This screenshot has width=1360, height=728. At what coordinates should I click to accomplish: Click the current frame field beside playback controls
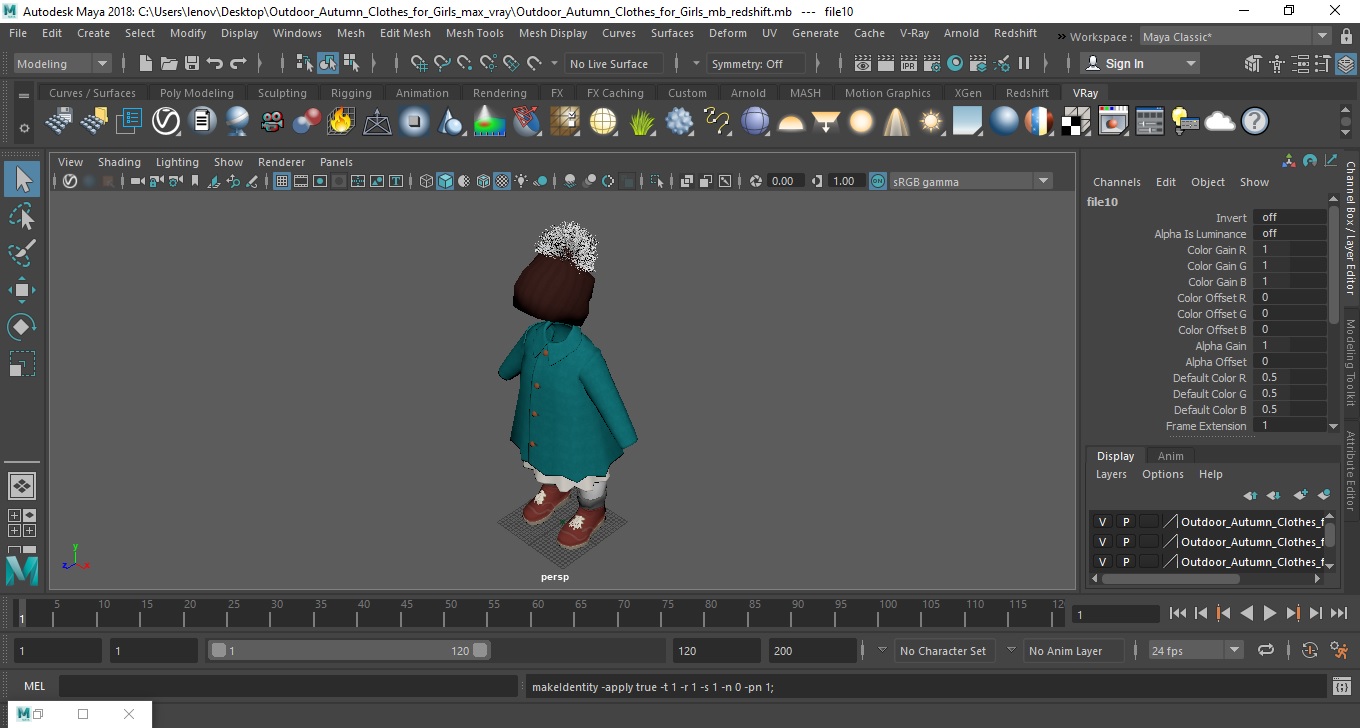point(1115,614)
